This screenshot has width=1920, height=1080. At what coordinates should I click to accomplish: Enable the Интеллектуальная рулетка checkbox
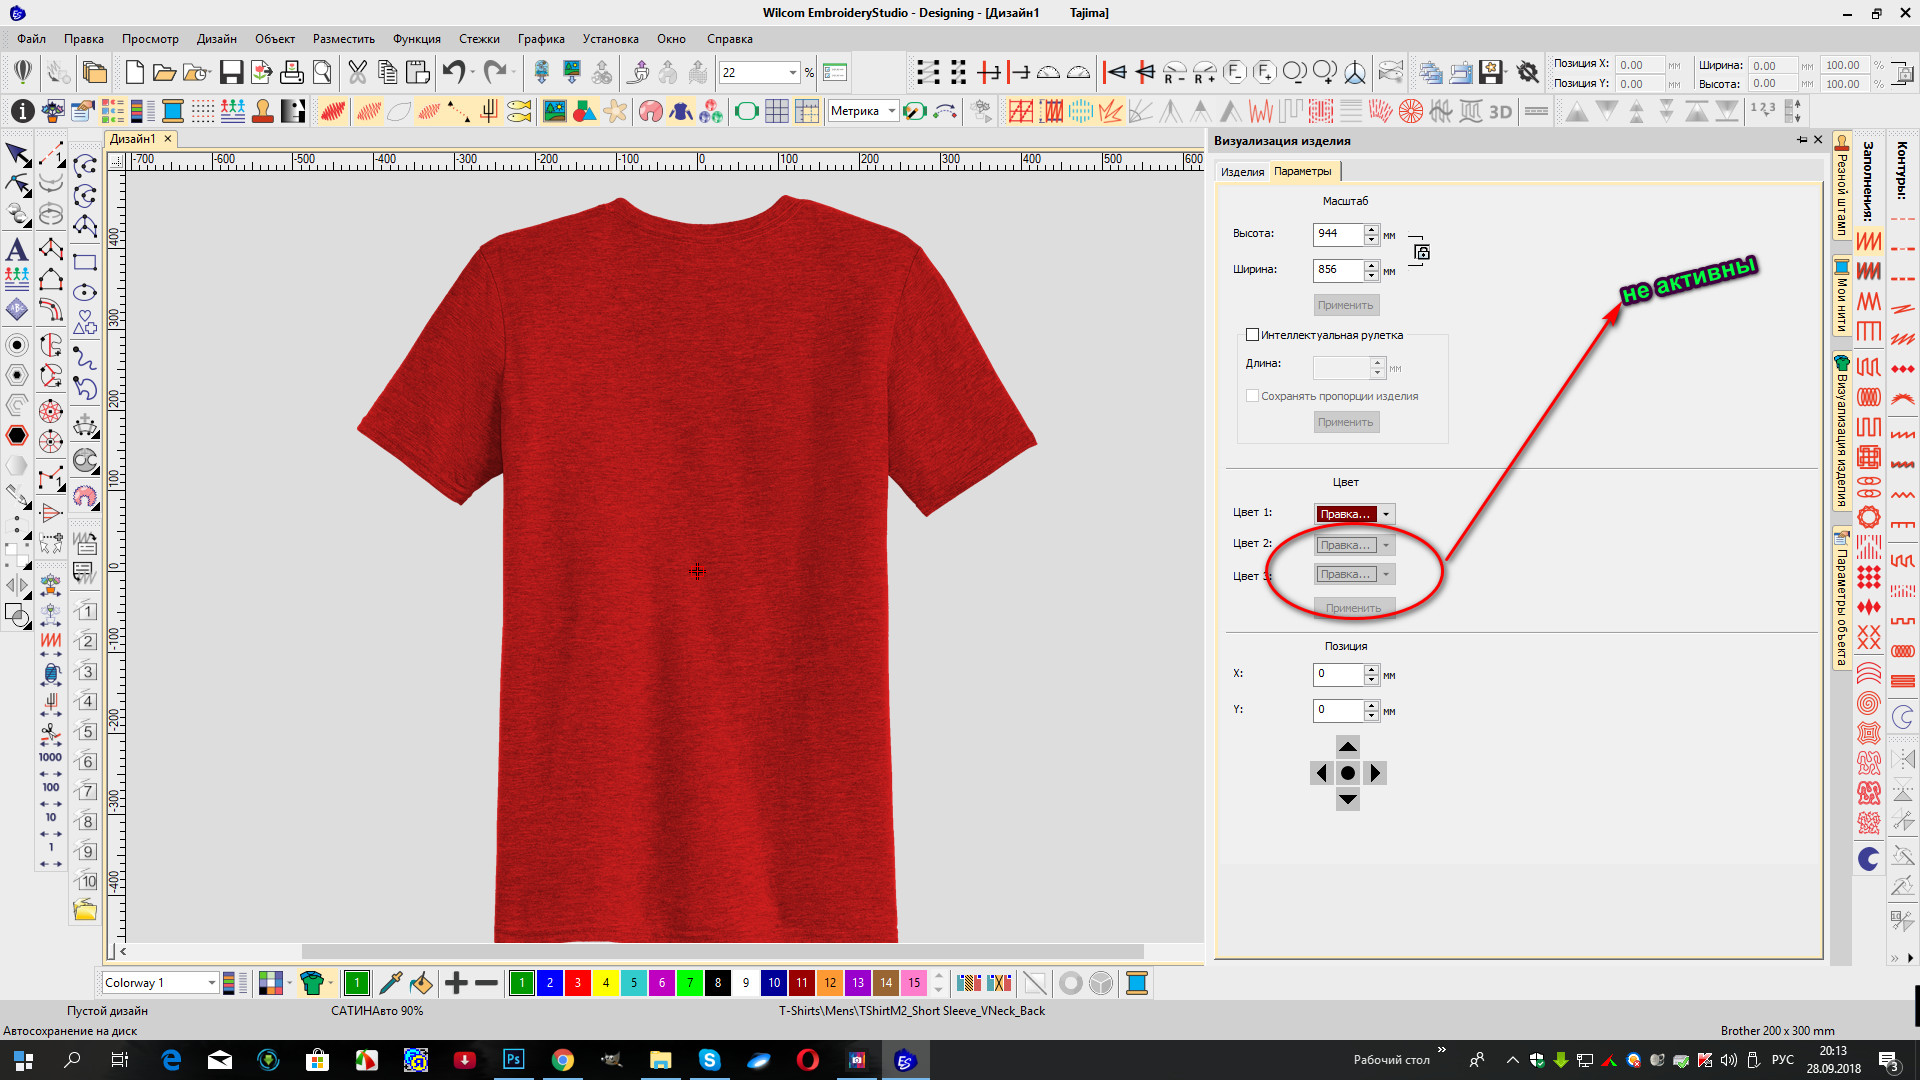(x=1252, y=335)
